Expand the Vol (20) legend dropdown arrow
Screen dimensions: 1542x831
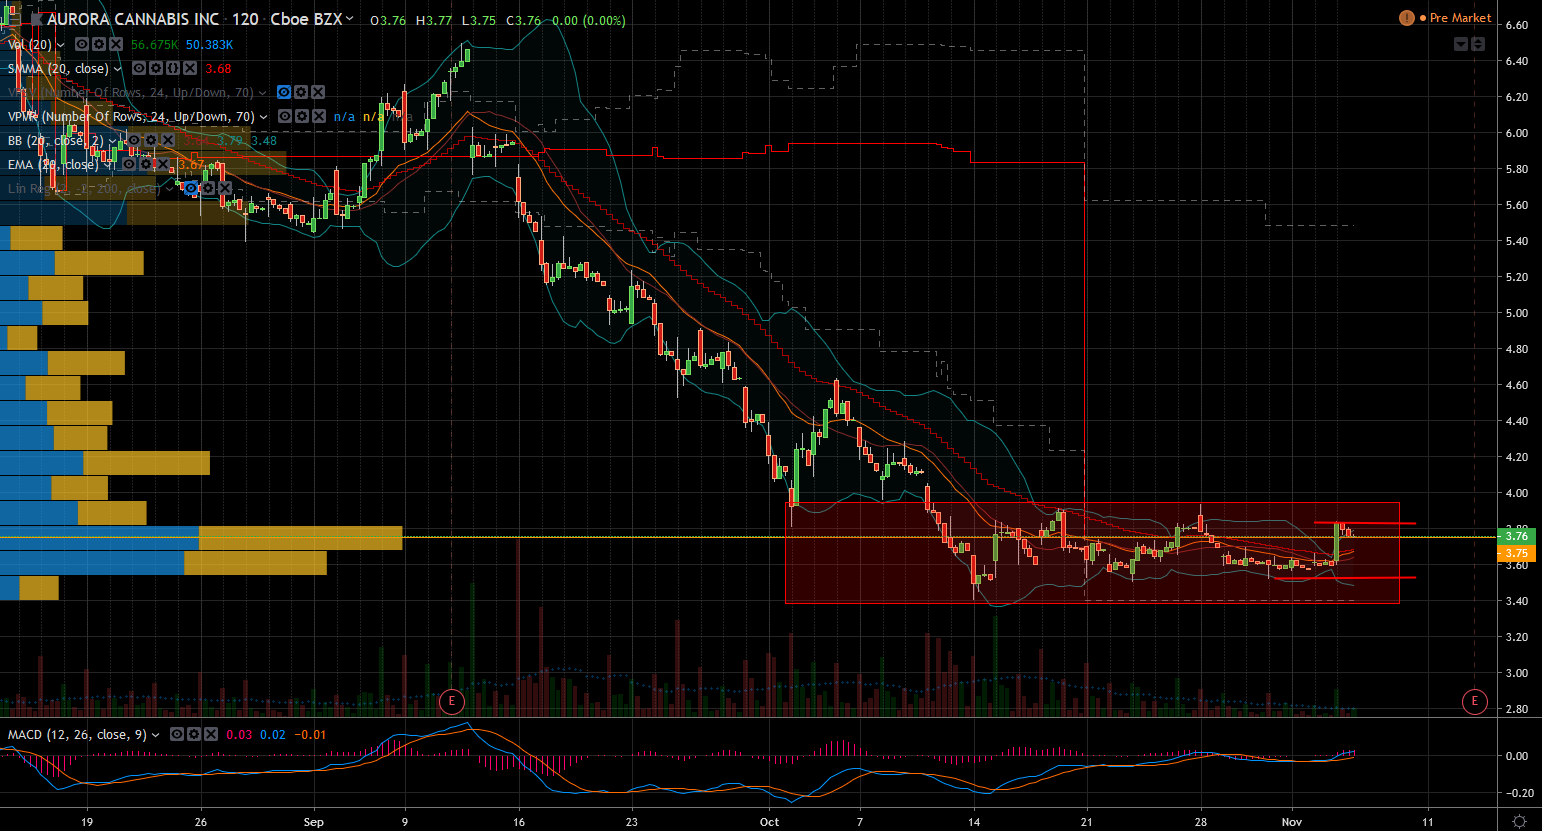61,45
